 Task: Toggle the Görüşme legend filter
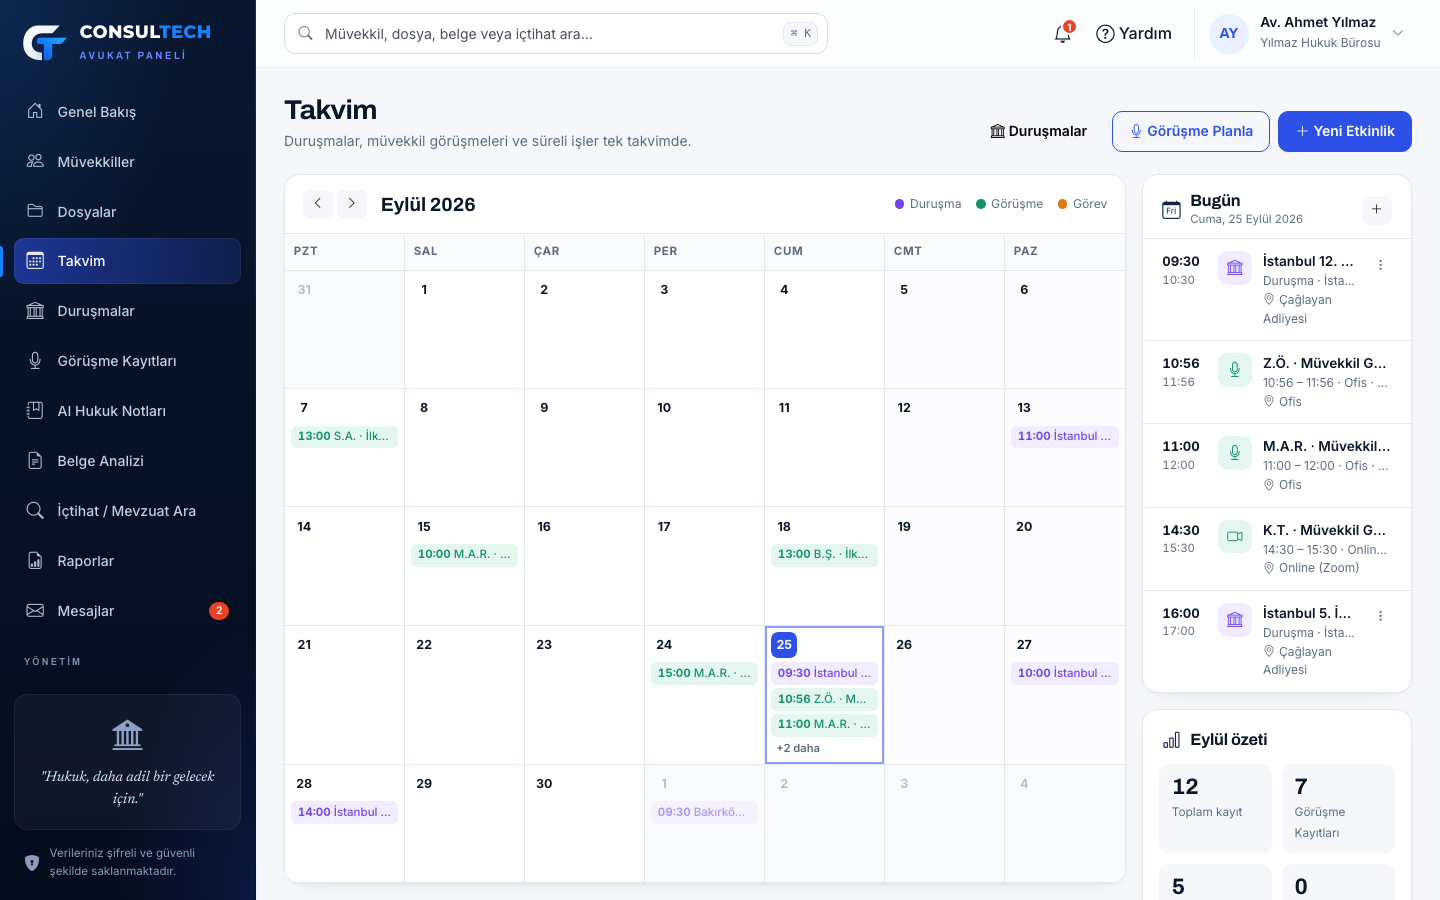click(x=1009, y=204)
